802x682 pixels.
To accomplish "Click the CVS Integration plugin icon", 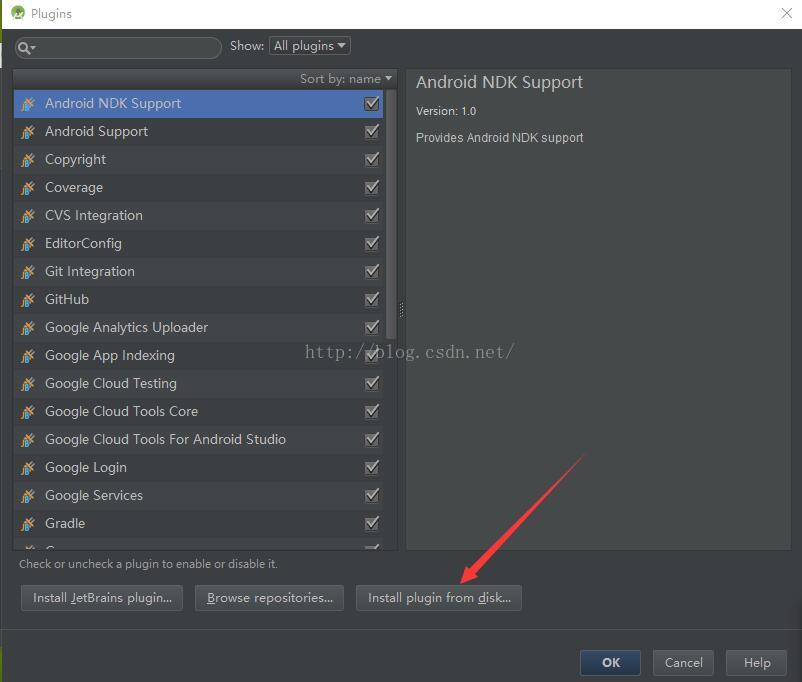I will [28, 216].
